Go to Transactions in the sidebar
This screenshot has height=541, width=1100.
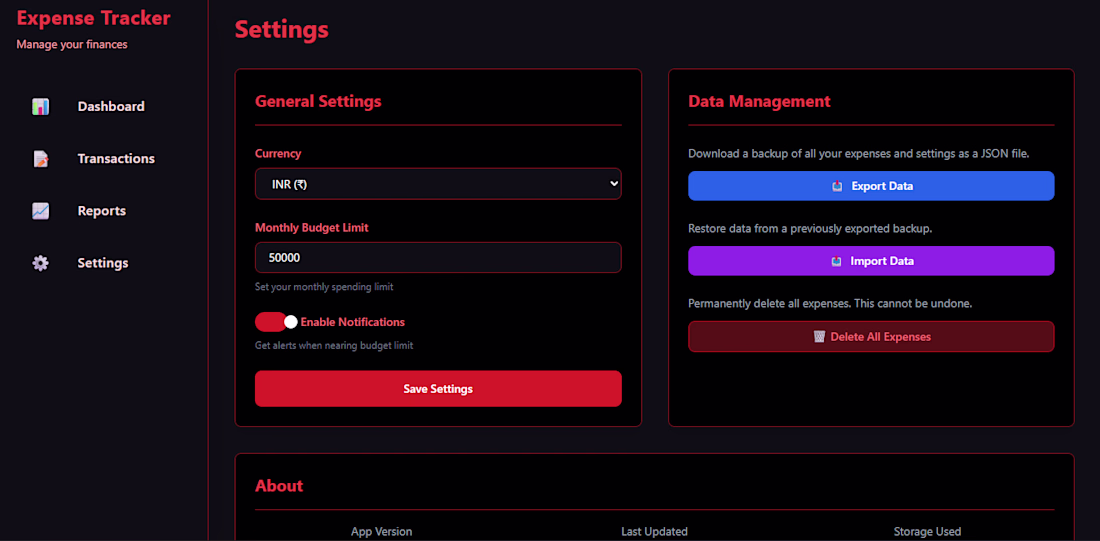coord(116,159)
